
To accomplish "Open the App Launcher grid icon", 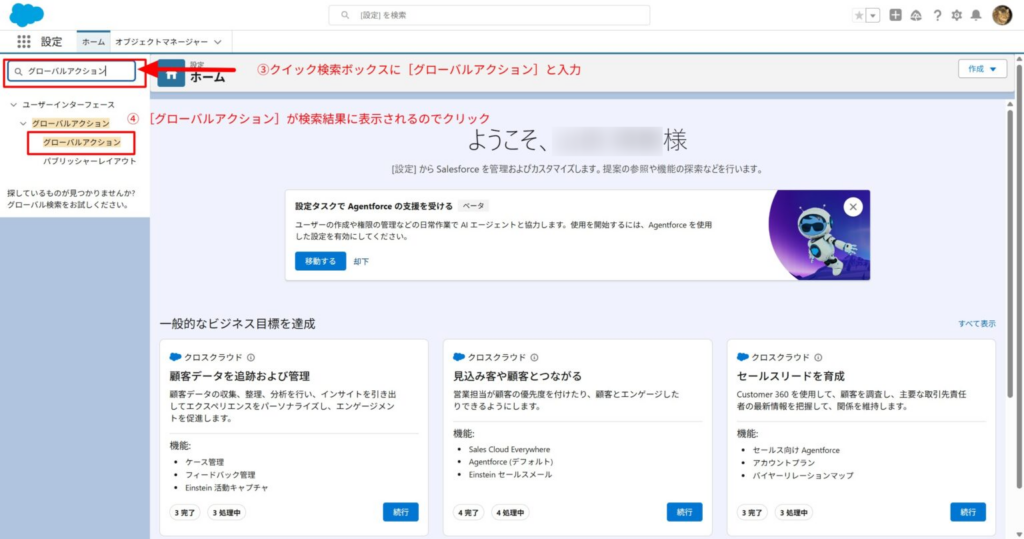I will click(x=24, y=42).
